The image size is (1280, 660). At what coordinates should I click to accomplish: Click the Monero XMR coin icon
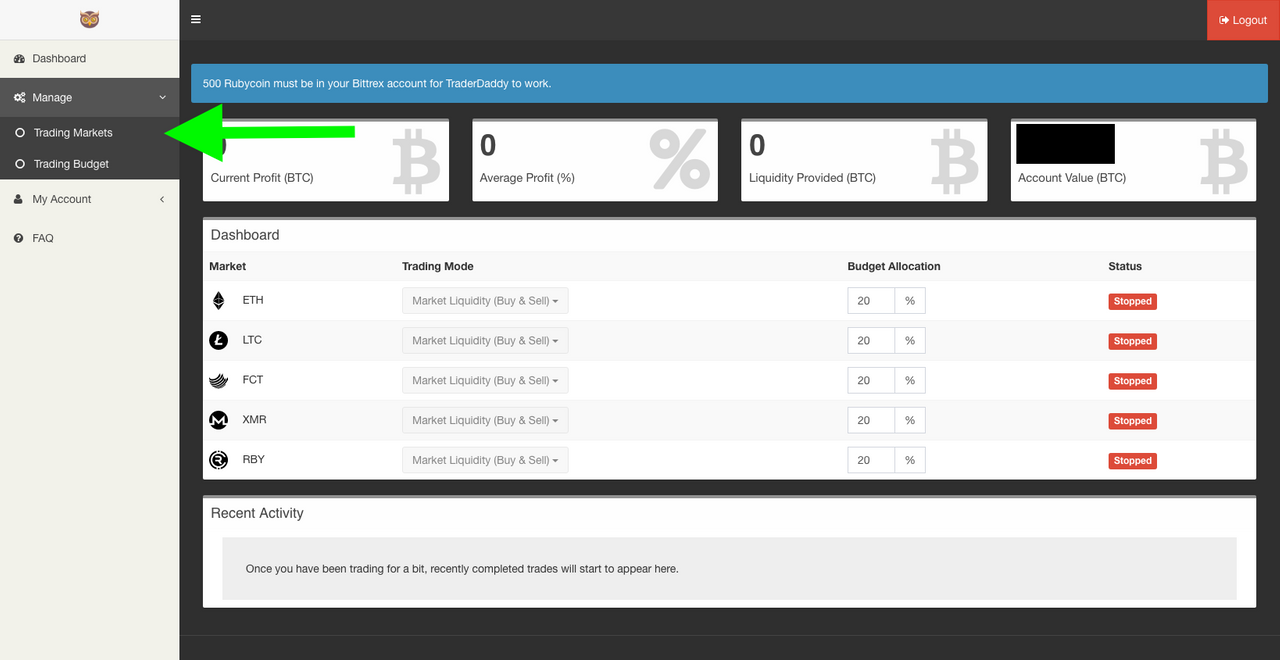coord(219,421)
